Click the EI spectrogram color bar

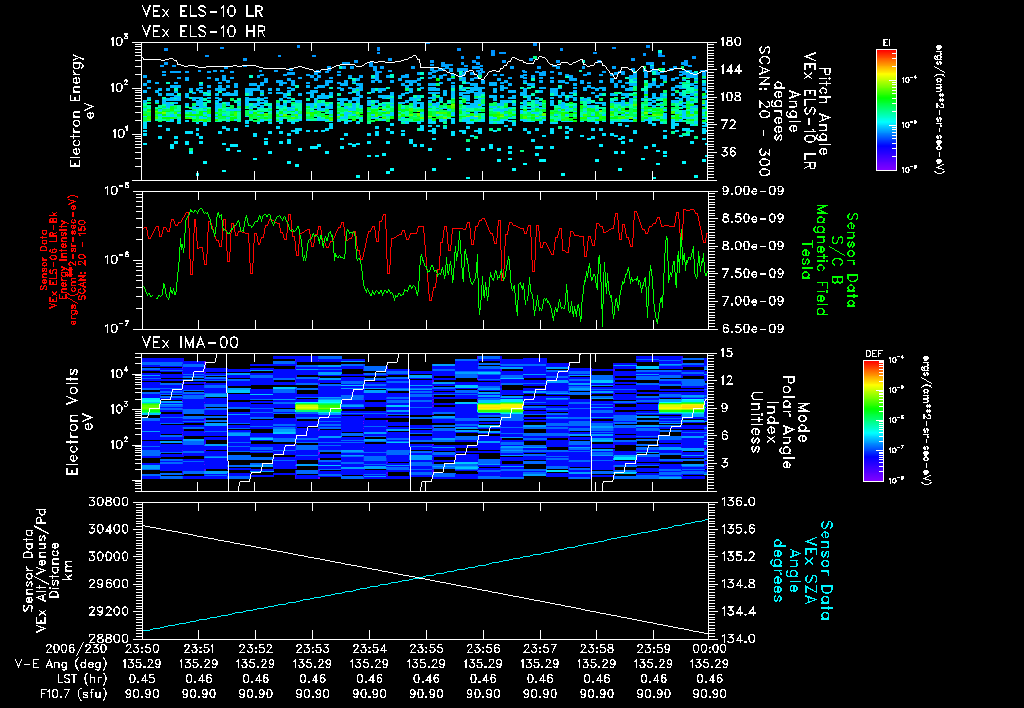(x=886, y=109)
